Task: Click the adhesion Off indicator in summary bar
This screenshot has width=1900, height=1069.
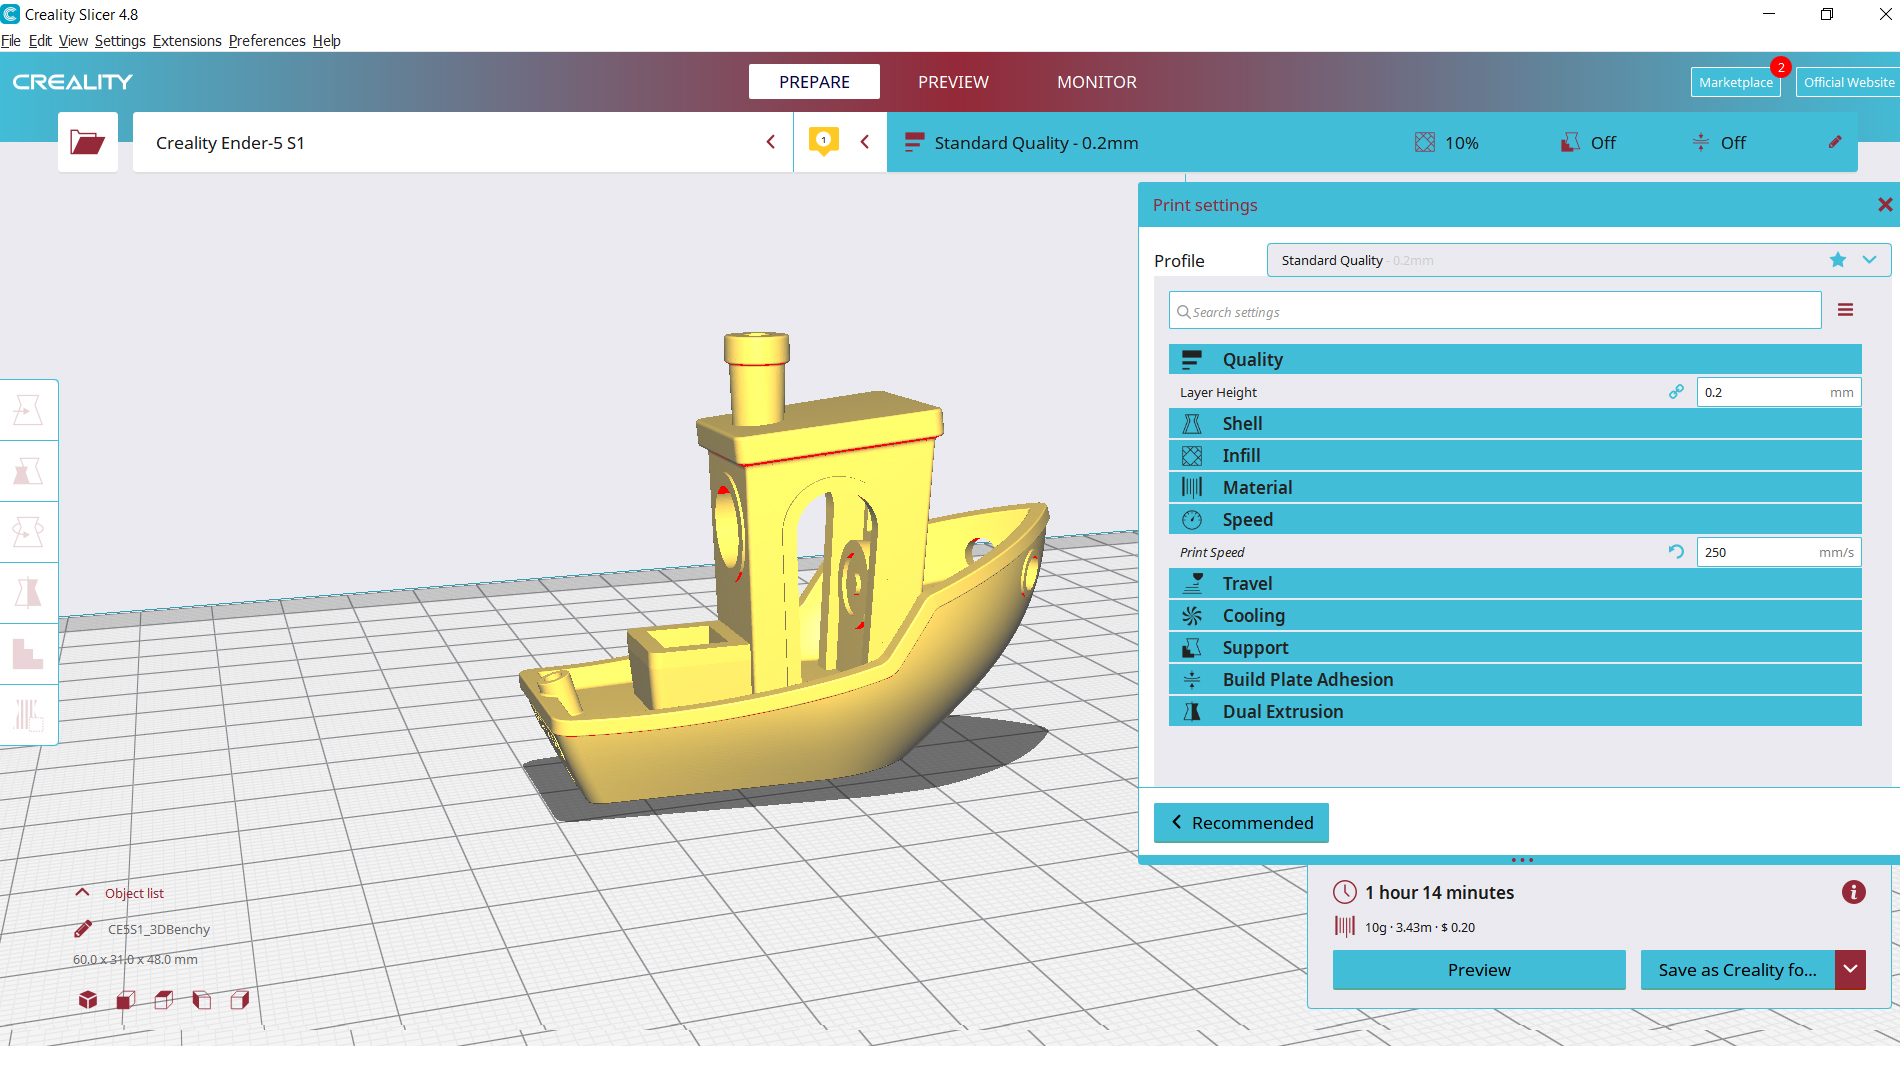Action: pos(1718,142)
